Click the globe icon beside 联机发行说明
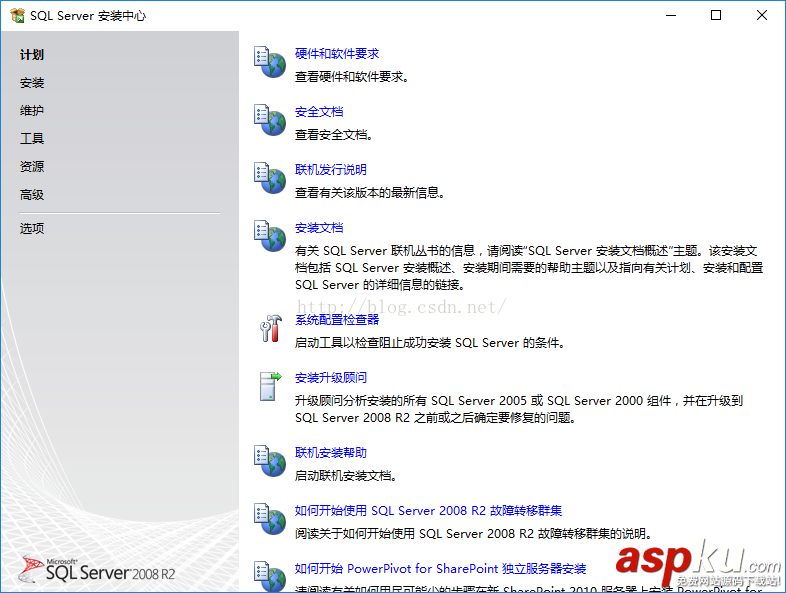Screen dimensions: 786x593 tap(270, 178)
